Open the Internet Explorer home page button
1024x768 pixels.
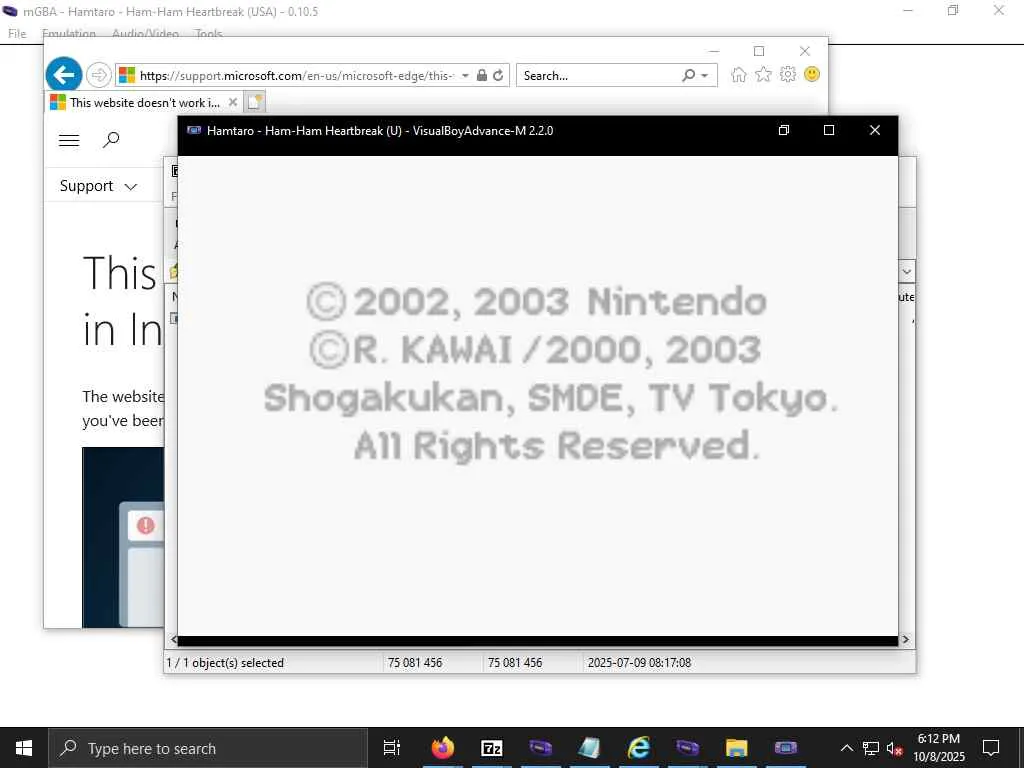(x=739, y=74)
